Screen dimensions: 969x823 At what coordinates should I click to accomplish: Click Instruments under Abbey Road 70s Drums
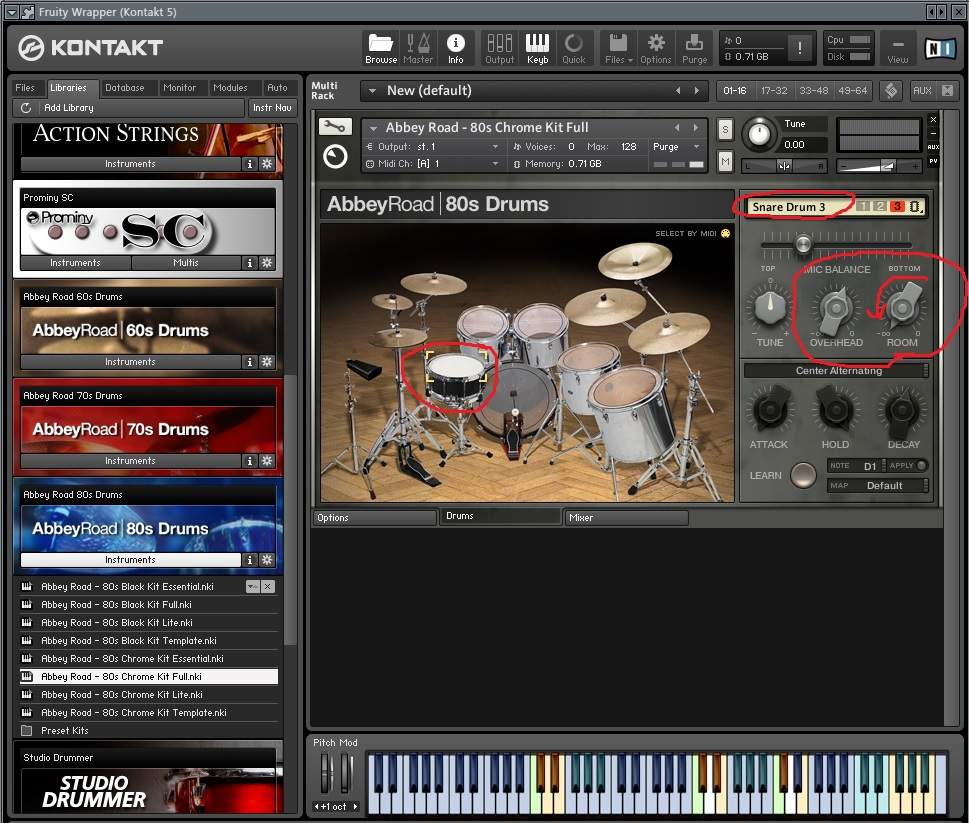[130, 461]
